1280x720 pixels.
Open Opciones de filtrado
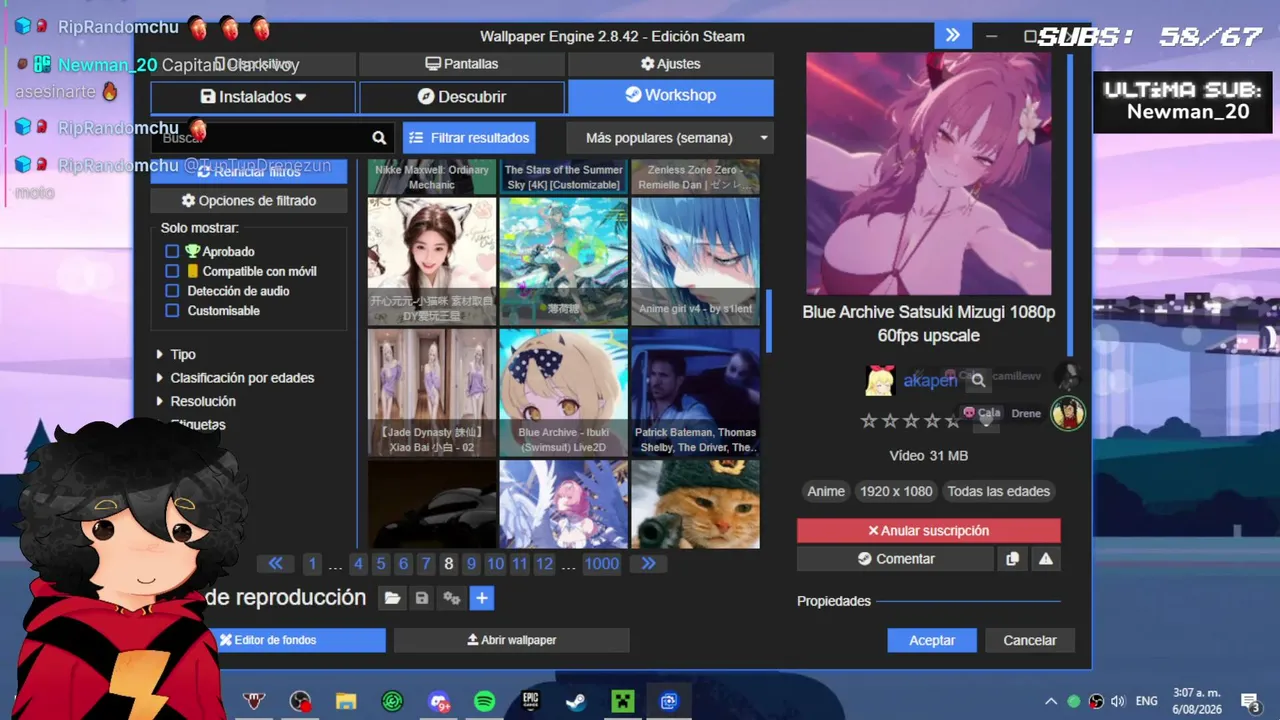coord(249,201)
